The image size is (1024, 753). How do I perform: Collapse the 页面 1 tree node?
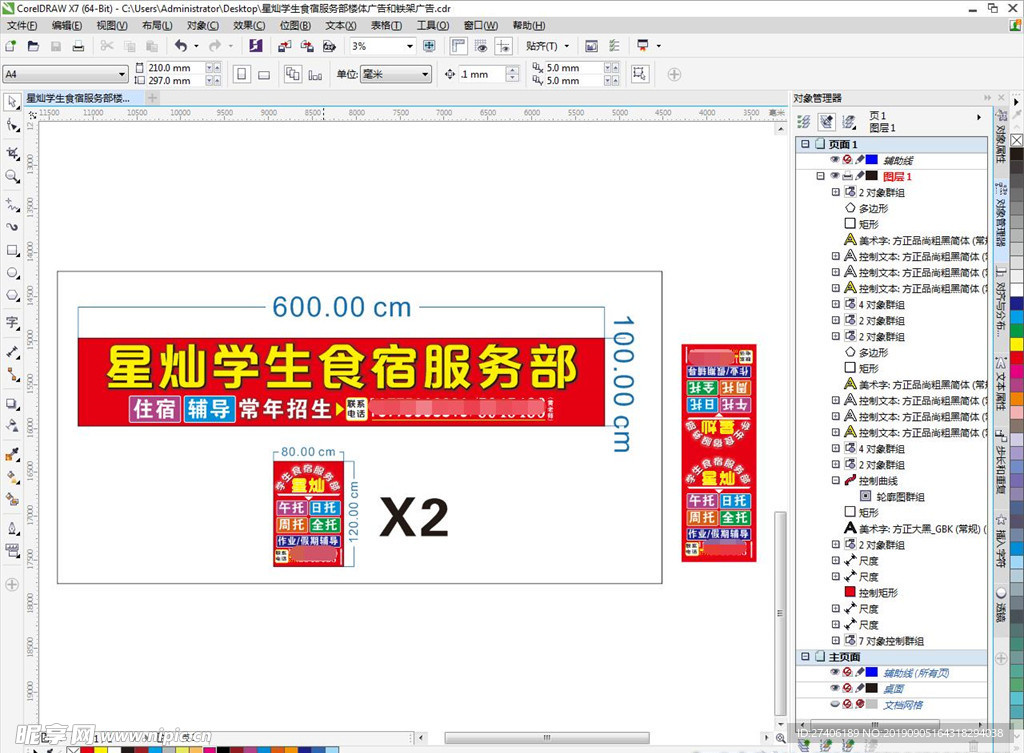(x=804, y=144)
